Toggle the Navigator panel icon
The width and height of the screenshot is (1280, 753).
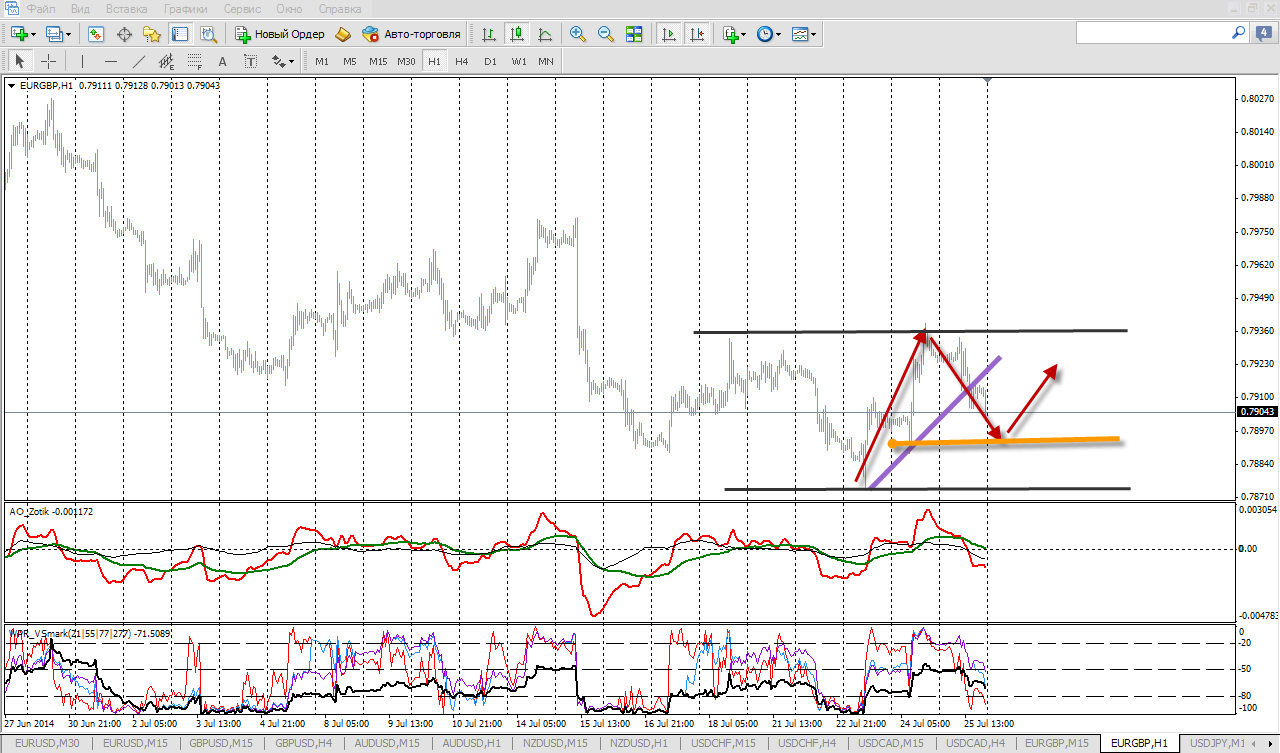(152, 34)
